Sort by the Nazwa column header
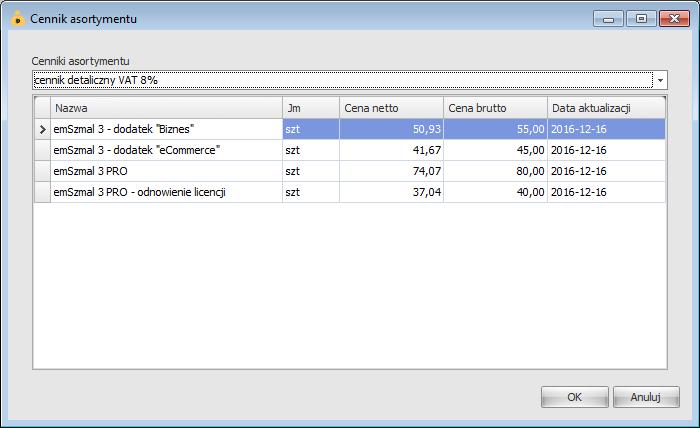The width and height of the screenshot is (700, 428). point(167,108)
